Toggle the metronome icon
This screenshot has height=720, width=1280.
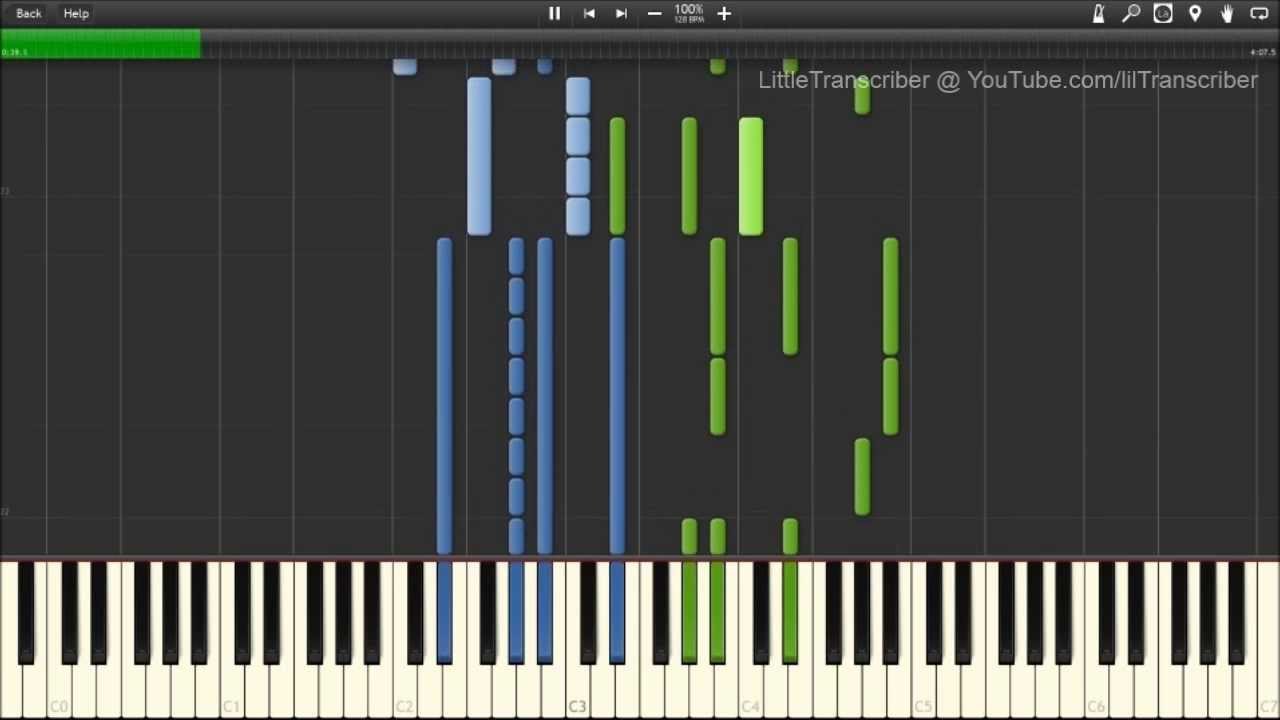[1098, 13]
